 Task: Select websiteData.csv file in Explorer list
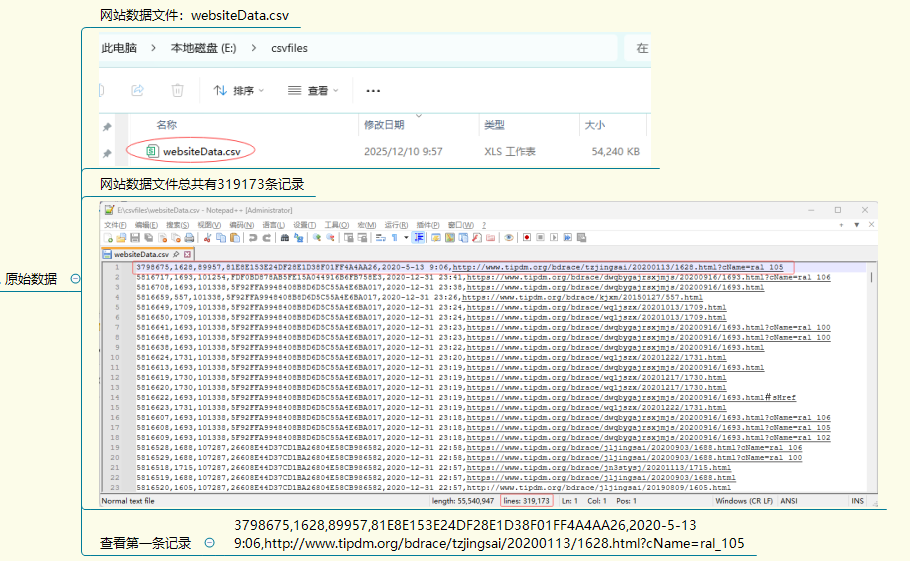click(201, 151)
